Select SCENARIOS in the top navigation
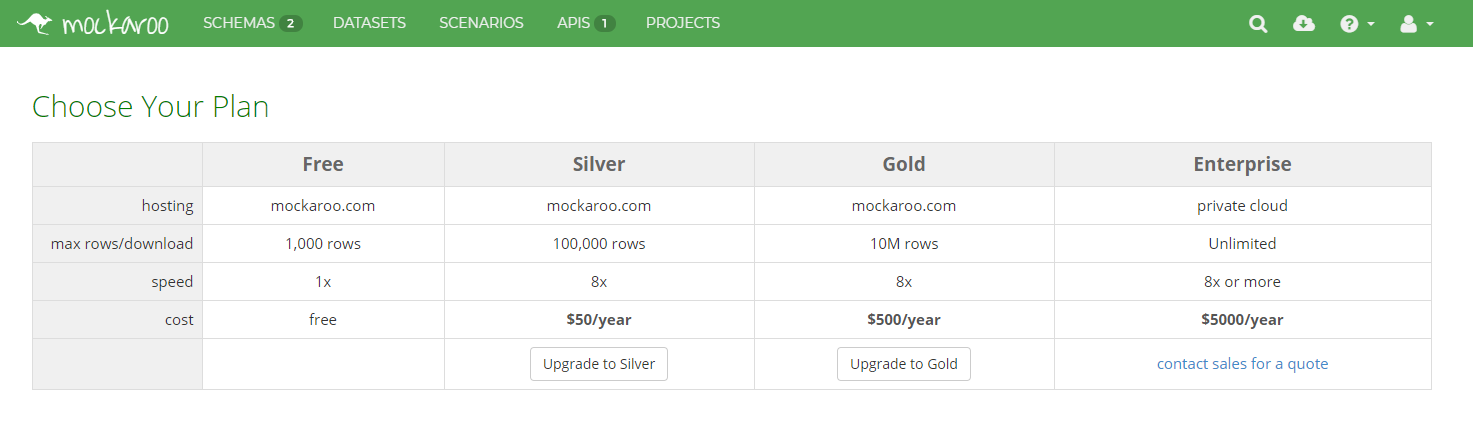The width and height of the screenshot is (1473, 425). tap(481, 23)
